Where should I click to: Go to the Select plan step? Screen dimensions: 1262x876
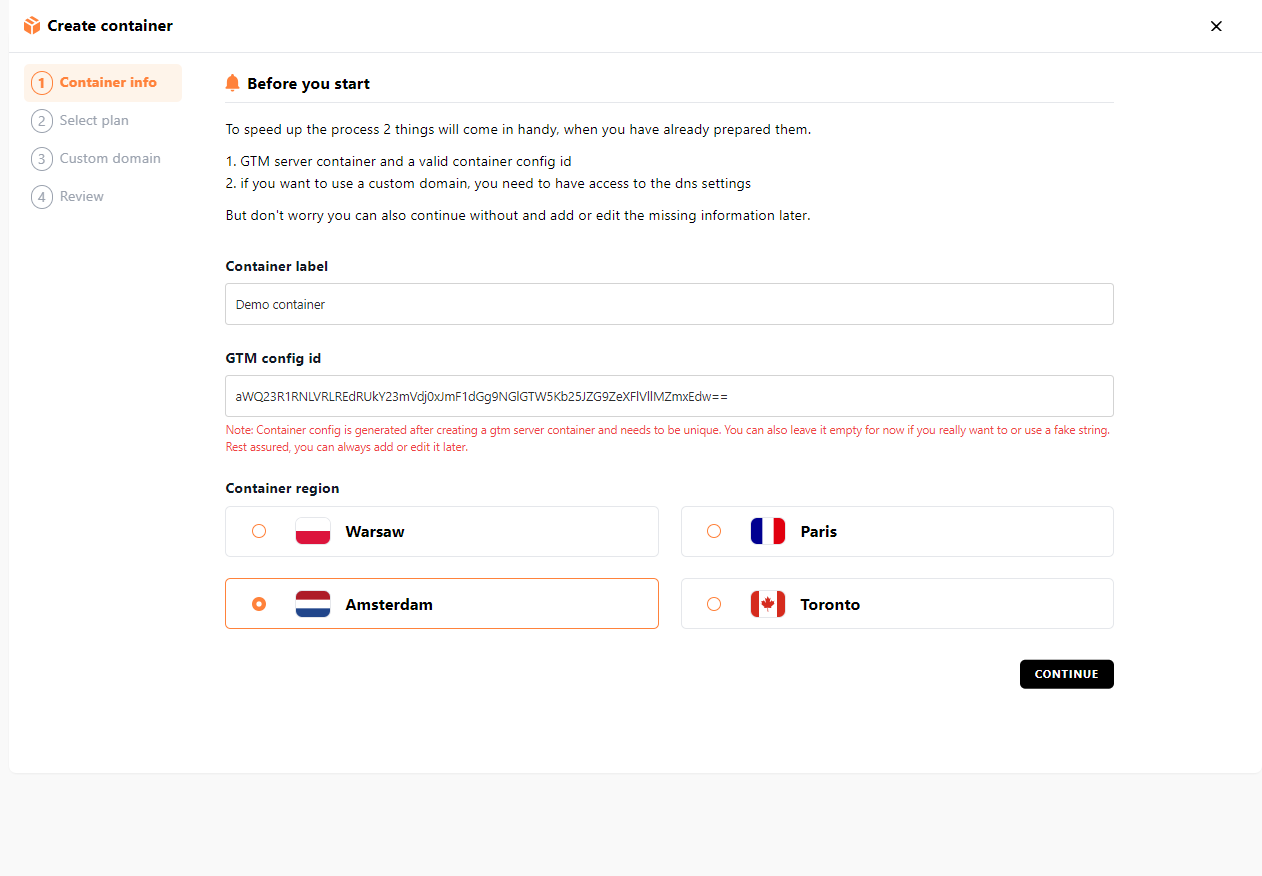94,121
